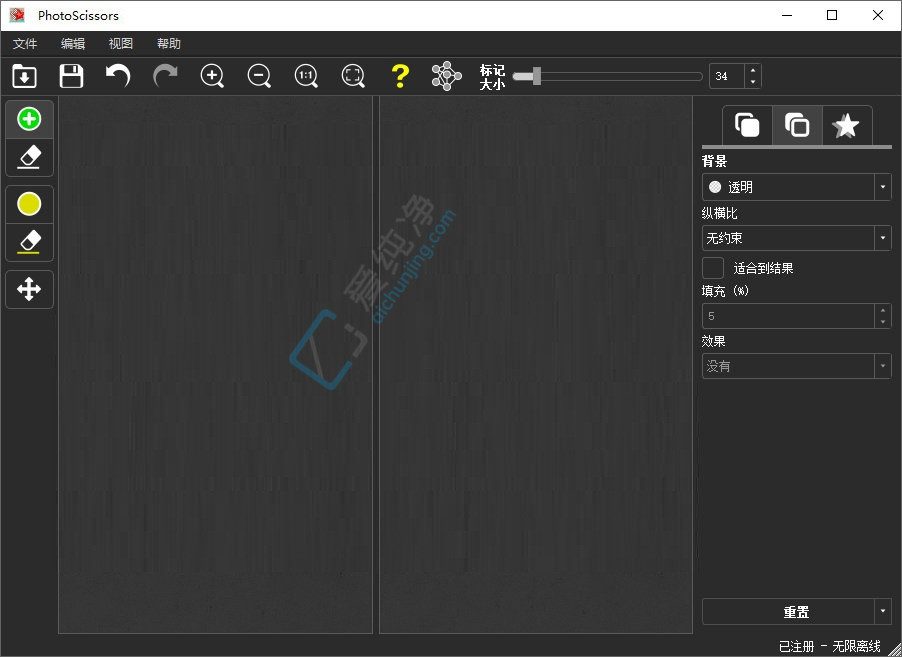The height and width of the screenshot is (657, 902).
Task: Zoom in using the magnifier plus icon
Action: (212, 76)
